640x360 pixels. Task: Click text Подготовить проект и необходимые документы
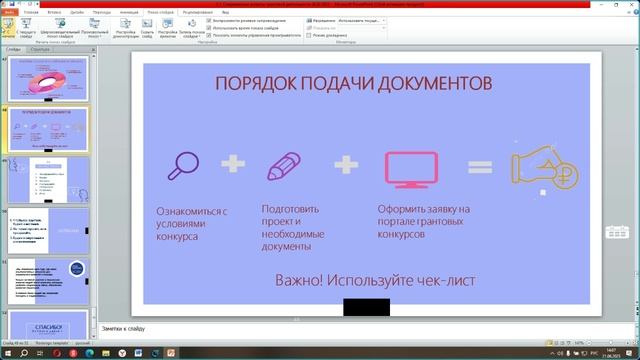[x=293, y=227]
